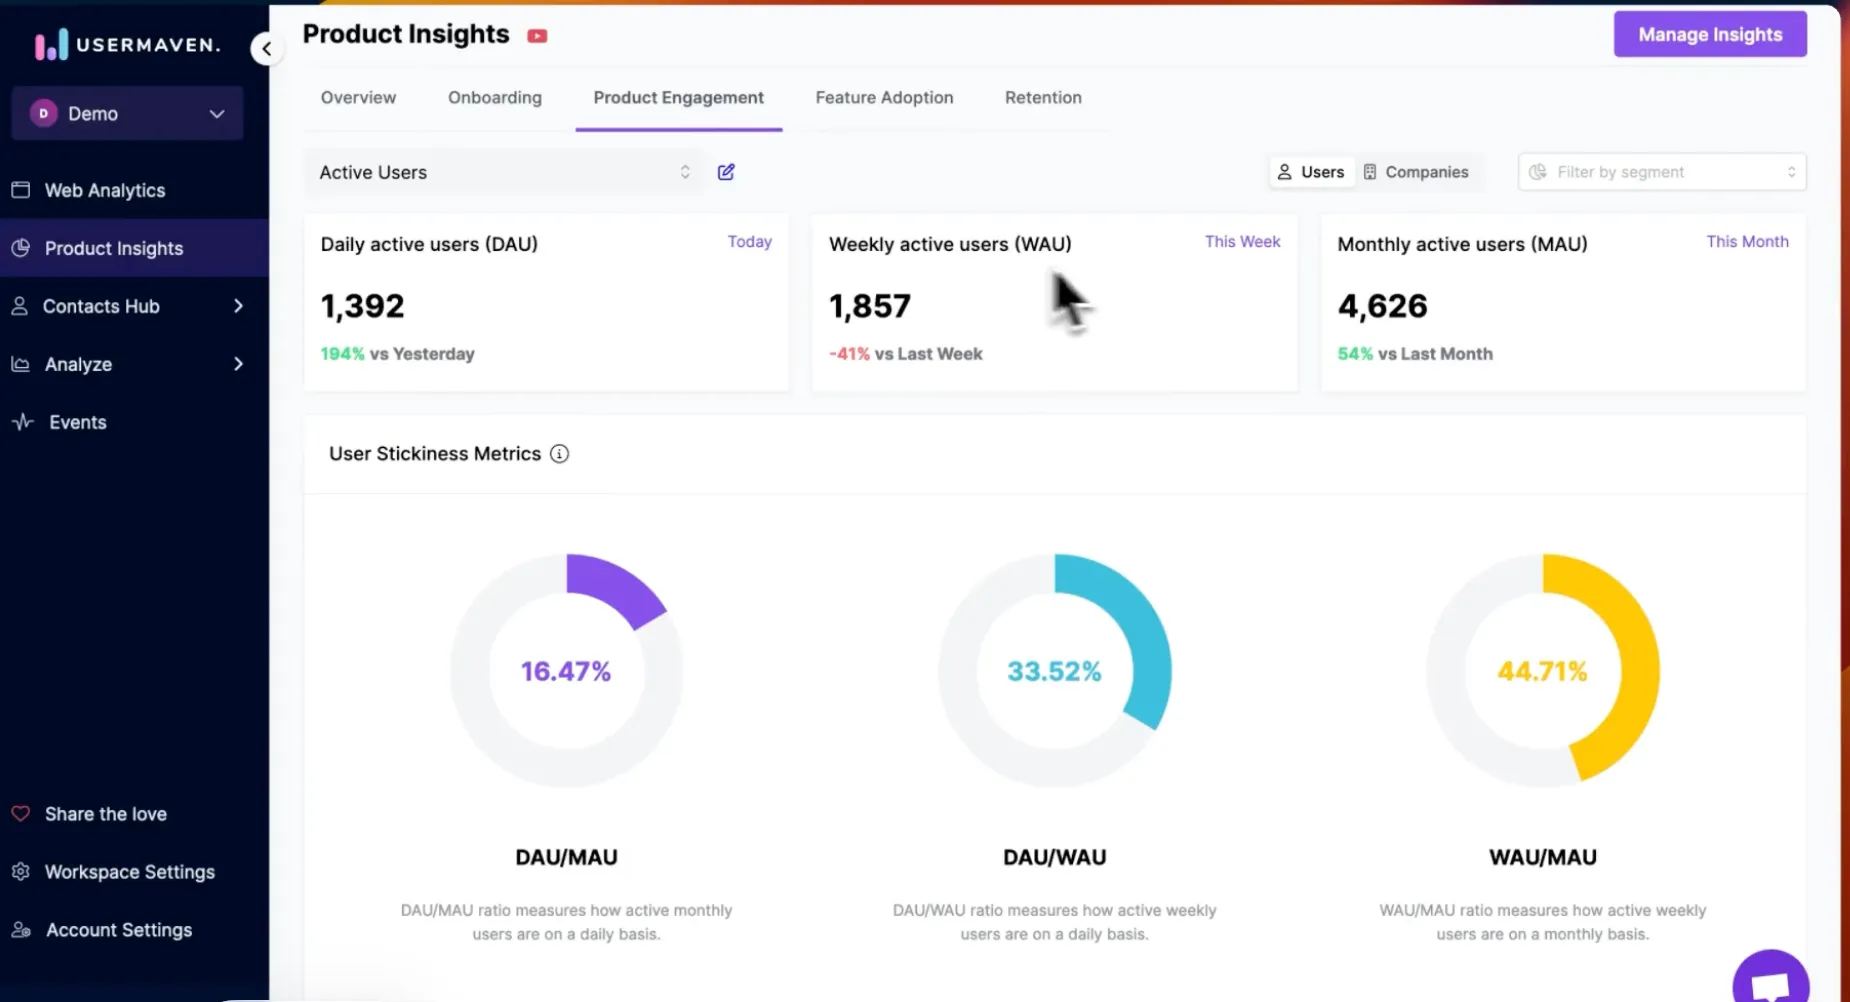Open the info icon beside User Stickiness Metrics
1850x1002 pixels.
[x=560, y=454]
